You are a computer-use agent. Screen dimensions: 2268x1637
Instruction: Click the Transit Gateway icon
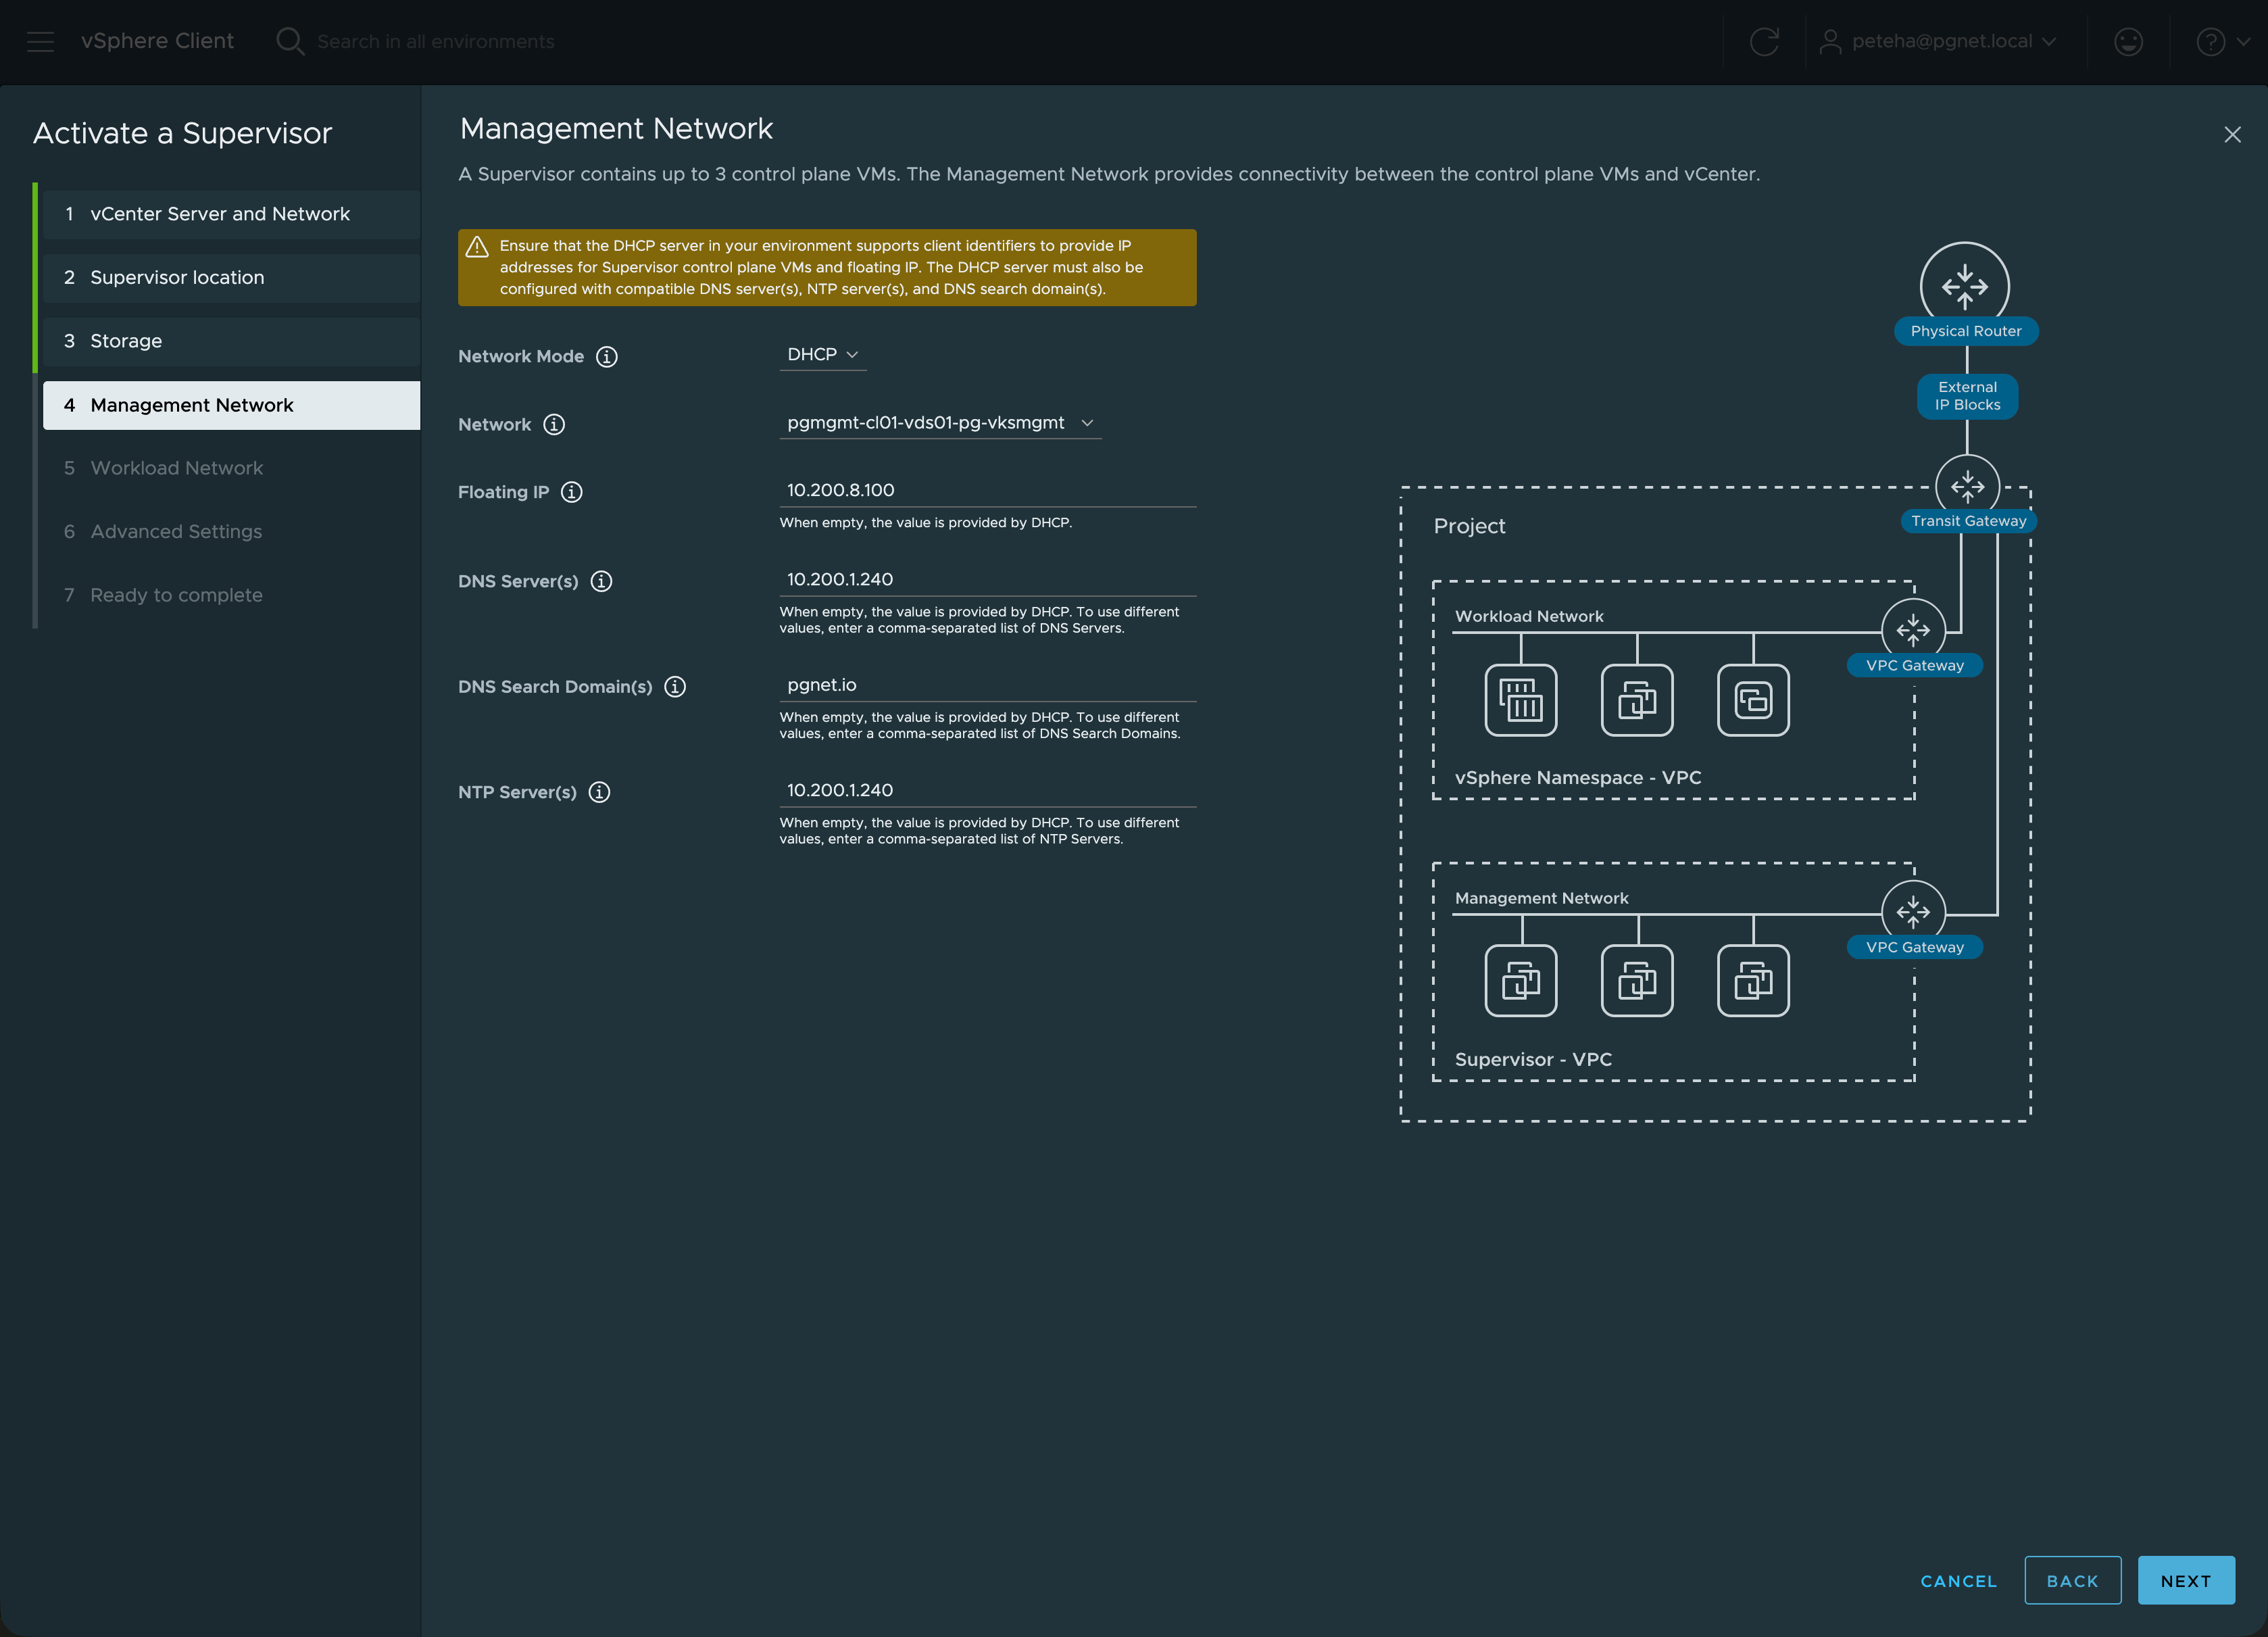(x=1967, y=486)
